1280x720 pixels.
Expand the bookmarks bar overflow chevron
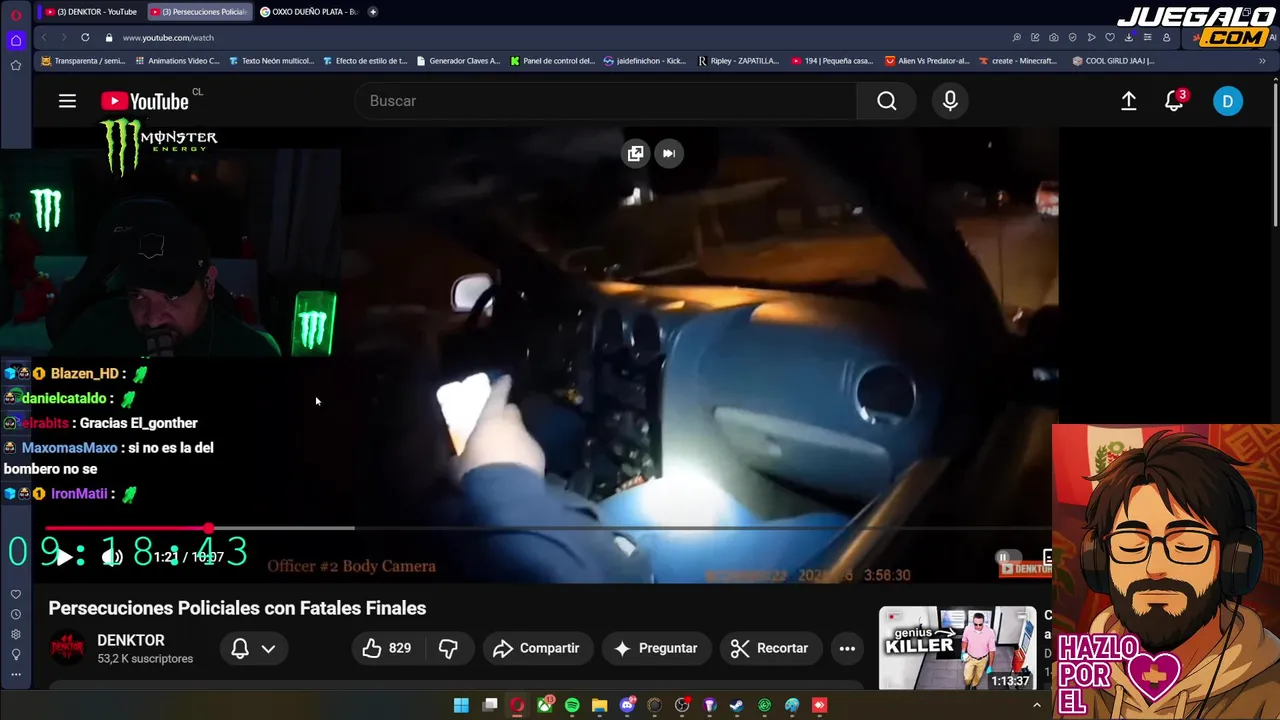coord(1262,60)
